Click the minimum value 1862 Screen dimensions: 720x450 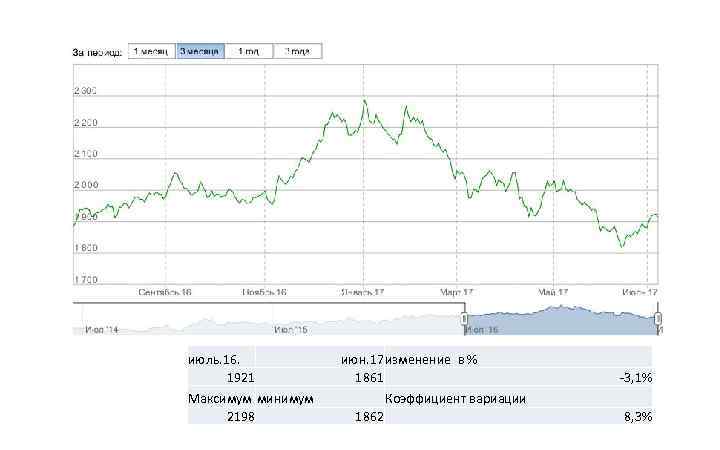point(369,417)
